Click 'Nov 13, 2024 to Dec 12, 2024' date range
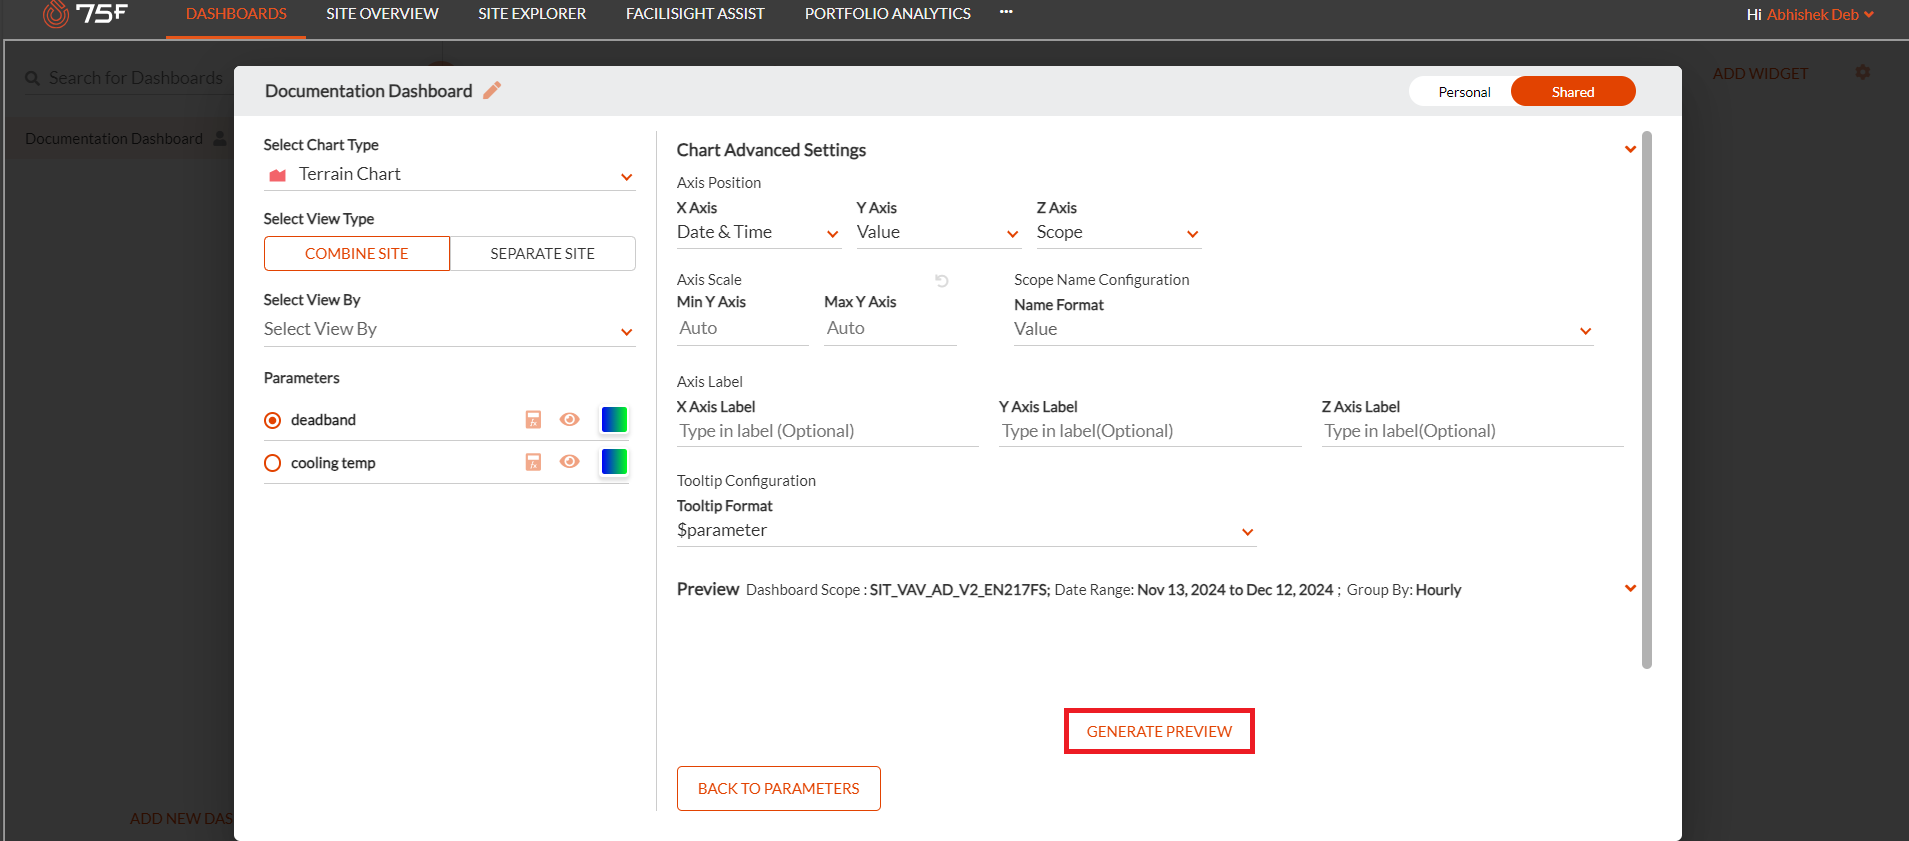The image size is (1909, 841). [1235, 590]
